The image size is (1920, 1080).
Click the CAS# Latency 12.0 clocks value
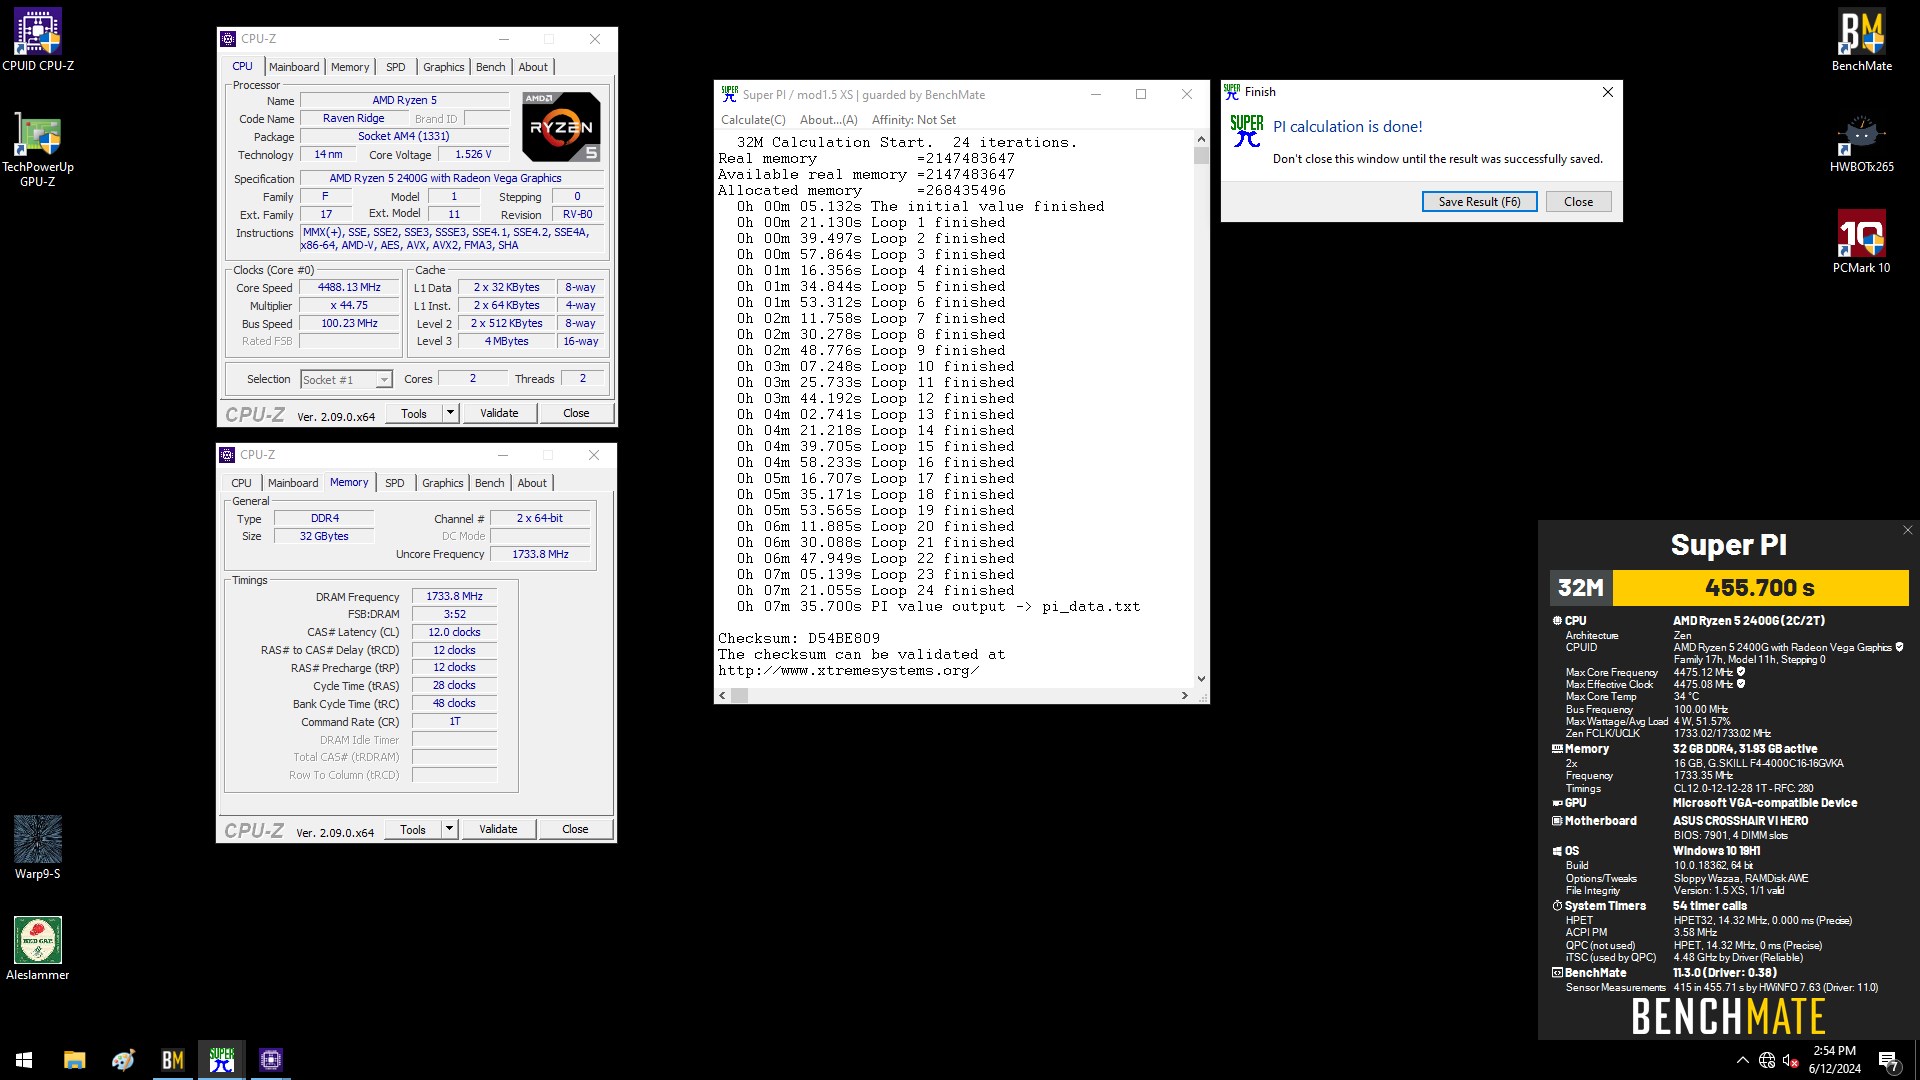tap(454, 632)
